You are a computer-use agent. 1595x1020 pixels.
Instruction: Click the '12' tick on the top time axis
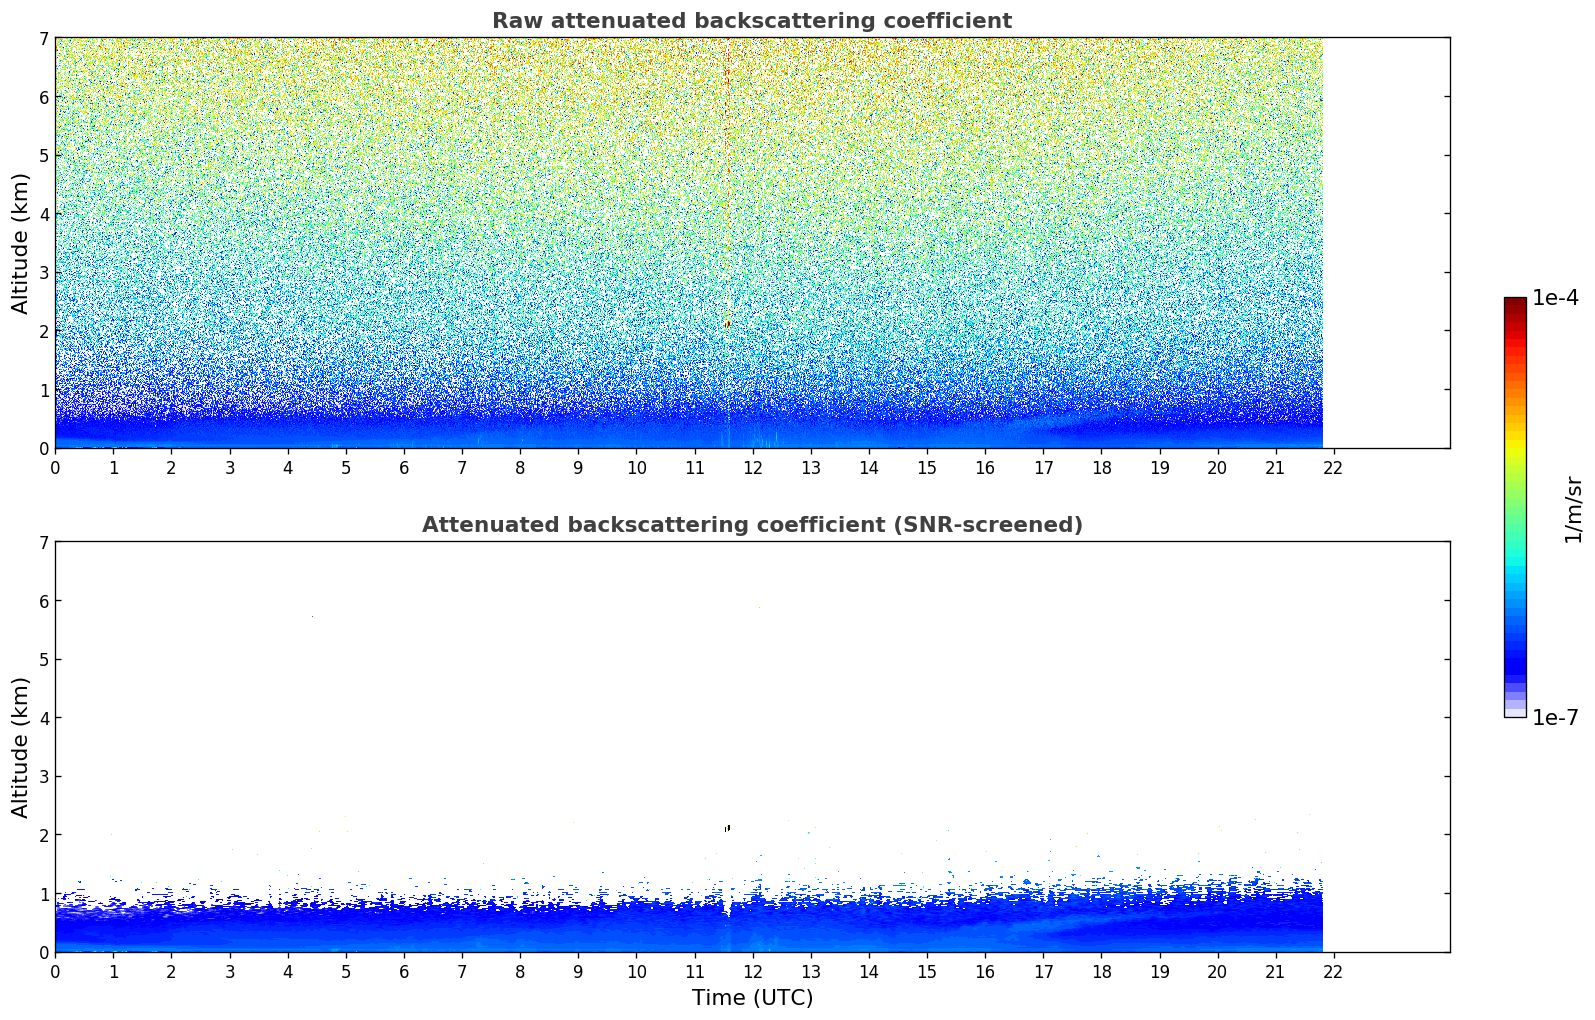click(x=752, y=468)
